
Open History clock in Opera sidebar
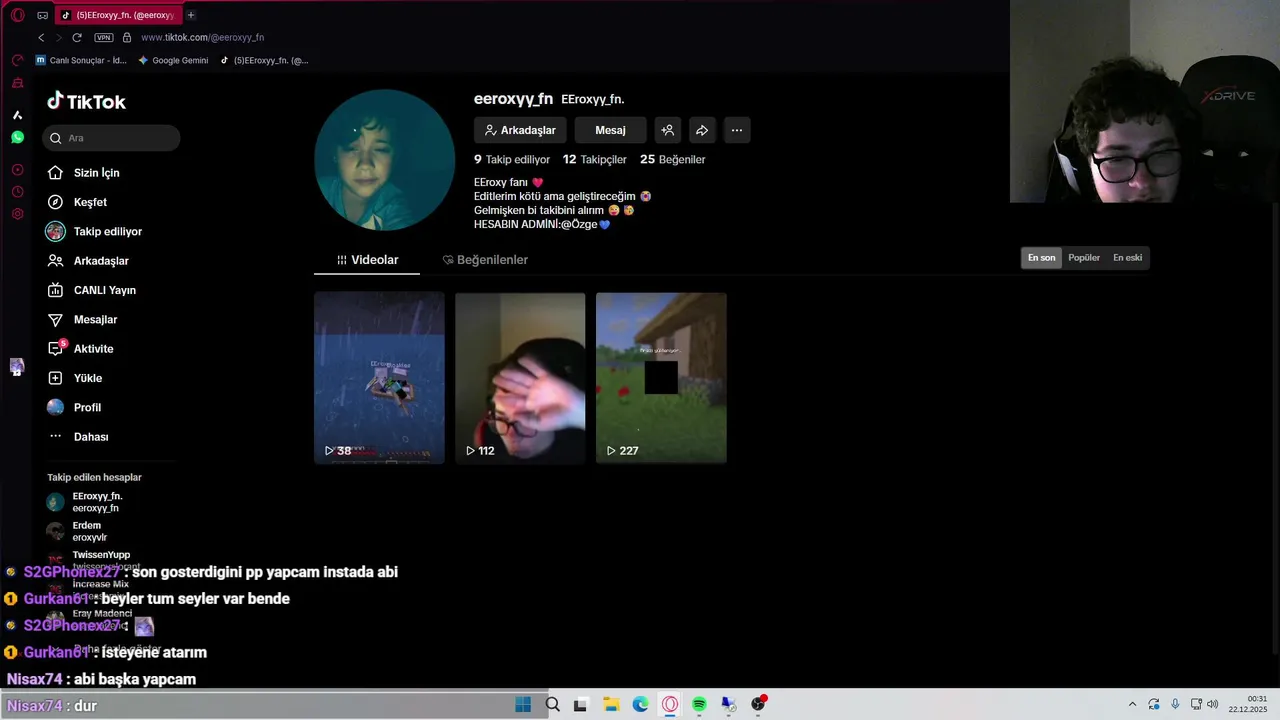coord(17,192)
